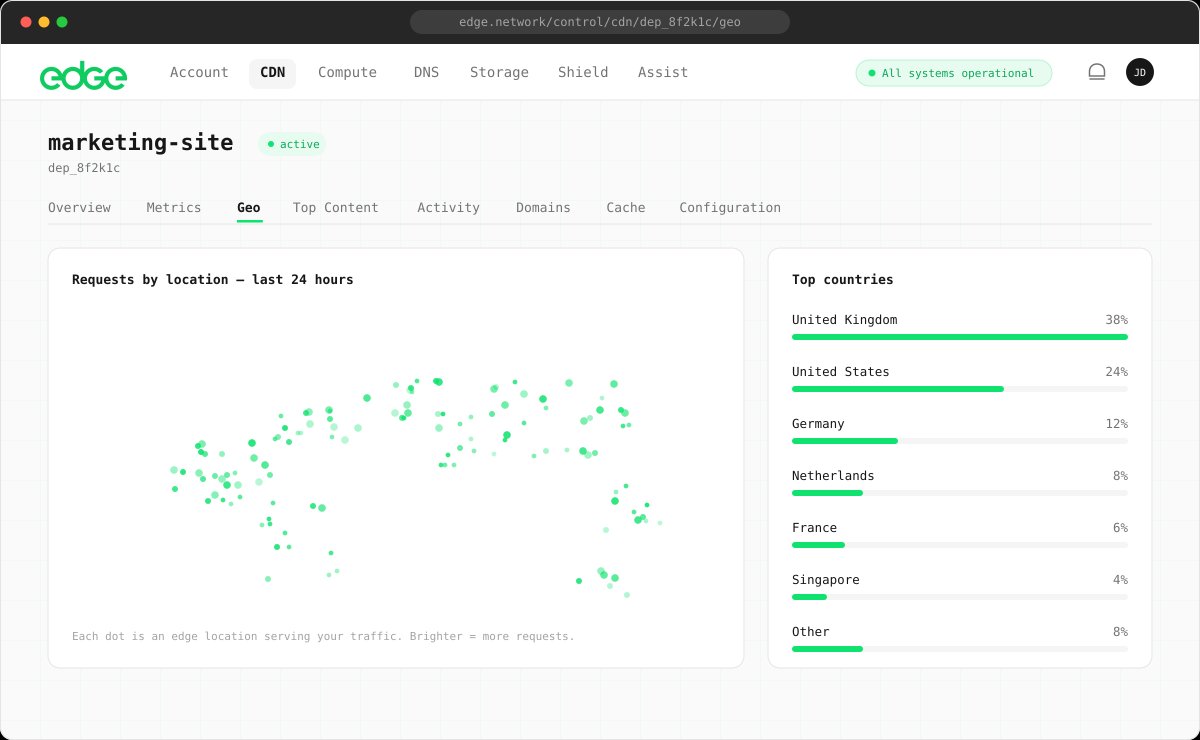
Task: Open the Storage section
Action: click(x=499, y=72)
